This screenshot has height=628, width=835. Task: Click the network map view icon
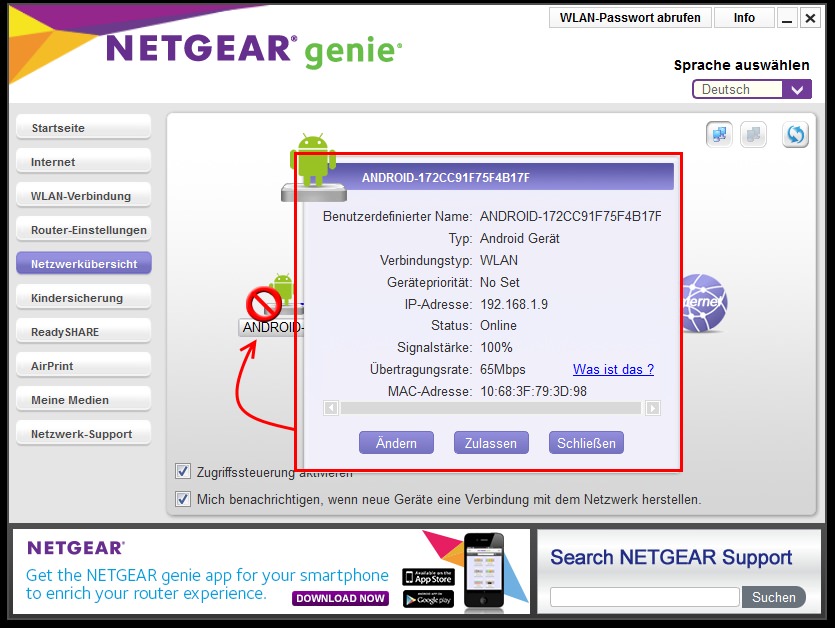tap(719, 134)
